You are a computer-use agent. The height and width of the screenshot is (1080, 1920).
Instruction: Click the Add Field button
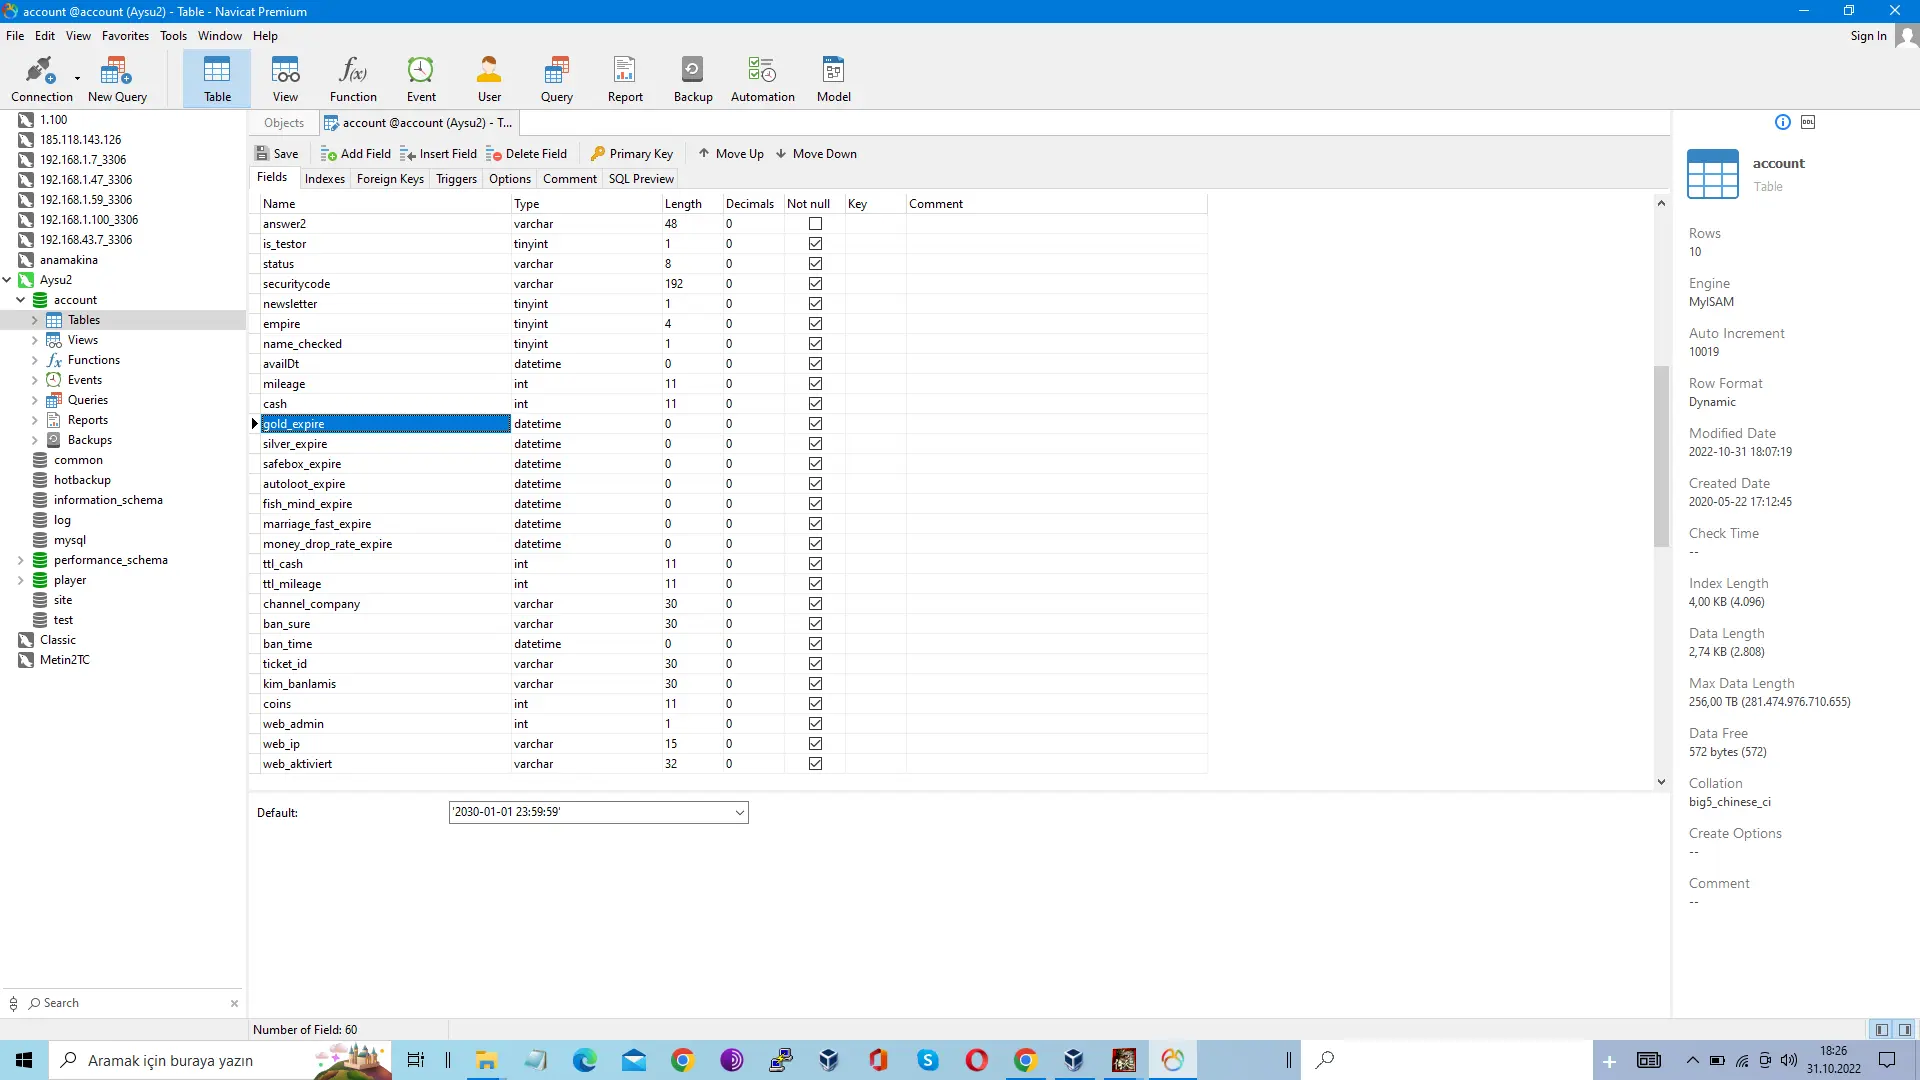pos(356,154)
